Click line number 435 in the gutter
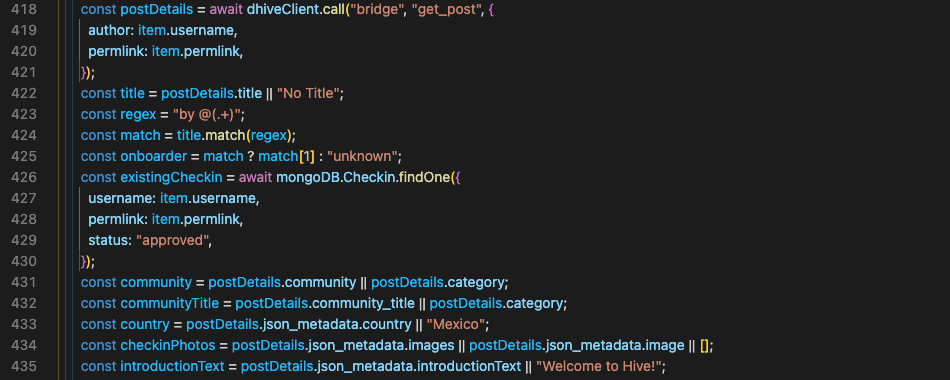The image size is (950, 380). point(24,366)
